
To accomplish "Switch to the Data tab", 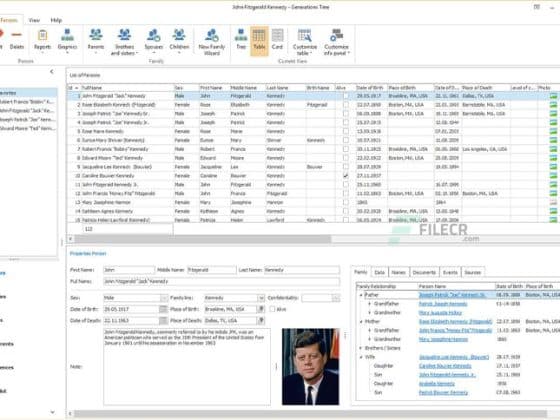I will click(x=379, y=272).
